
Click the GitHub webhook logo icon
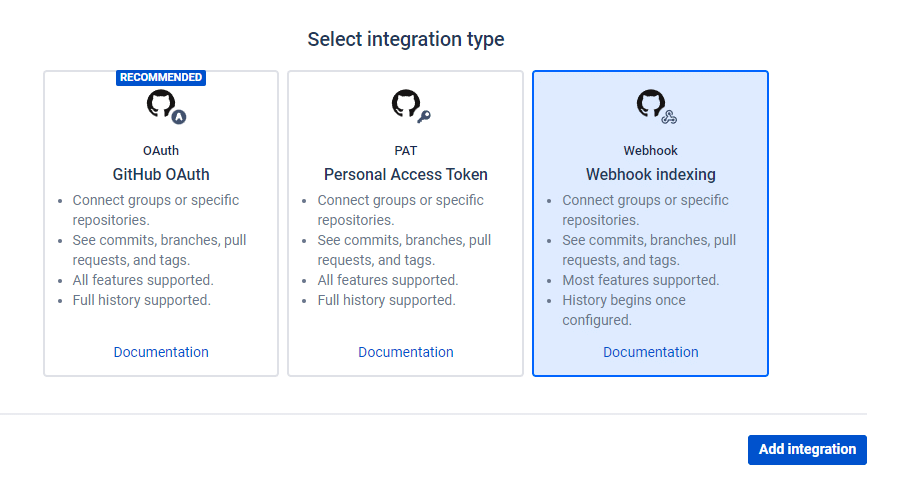(654, 105)
